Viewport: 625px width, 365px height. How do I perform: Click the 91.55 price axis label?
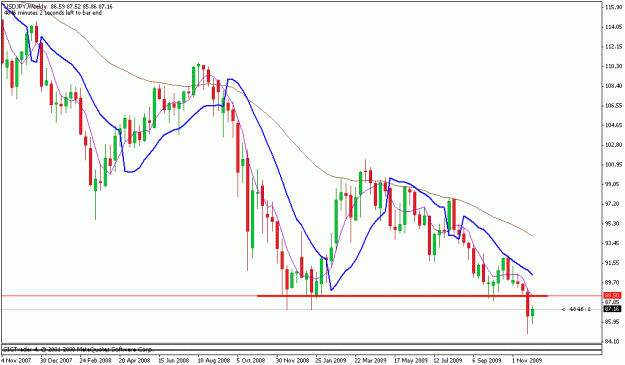613,263
